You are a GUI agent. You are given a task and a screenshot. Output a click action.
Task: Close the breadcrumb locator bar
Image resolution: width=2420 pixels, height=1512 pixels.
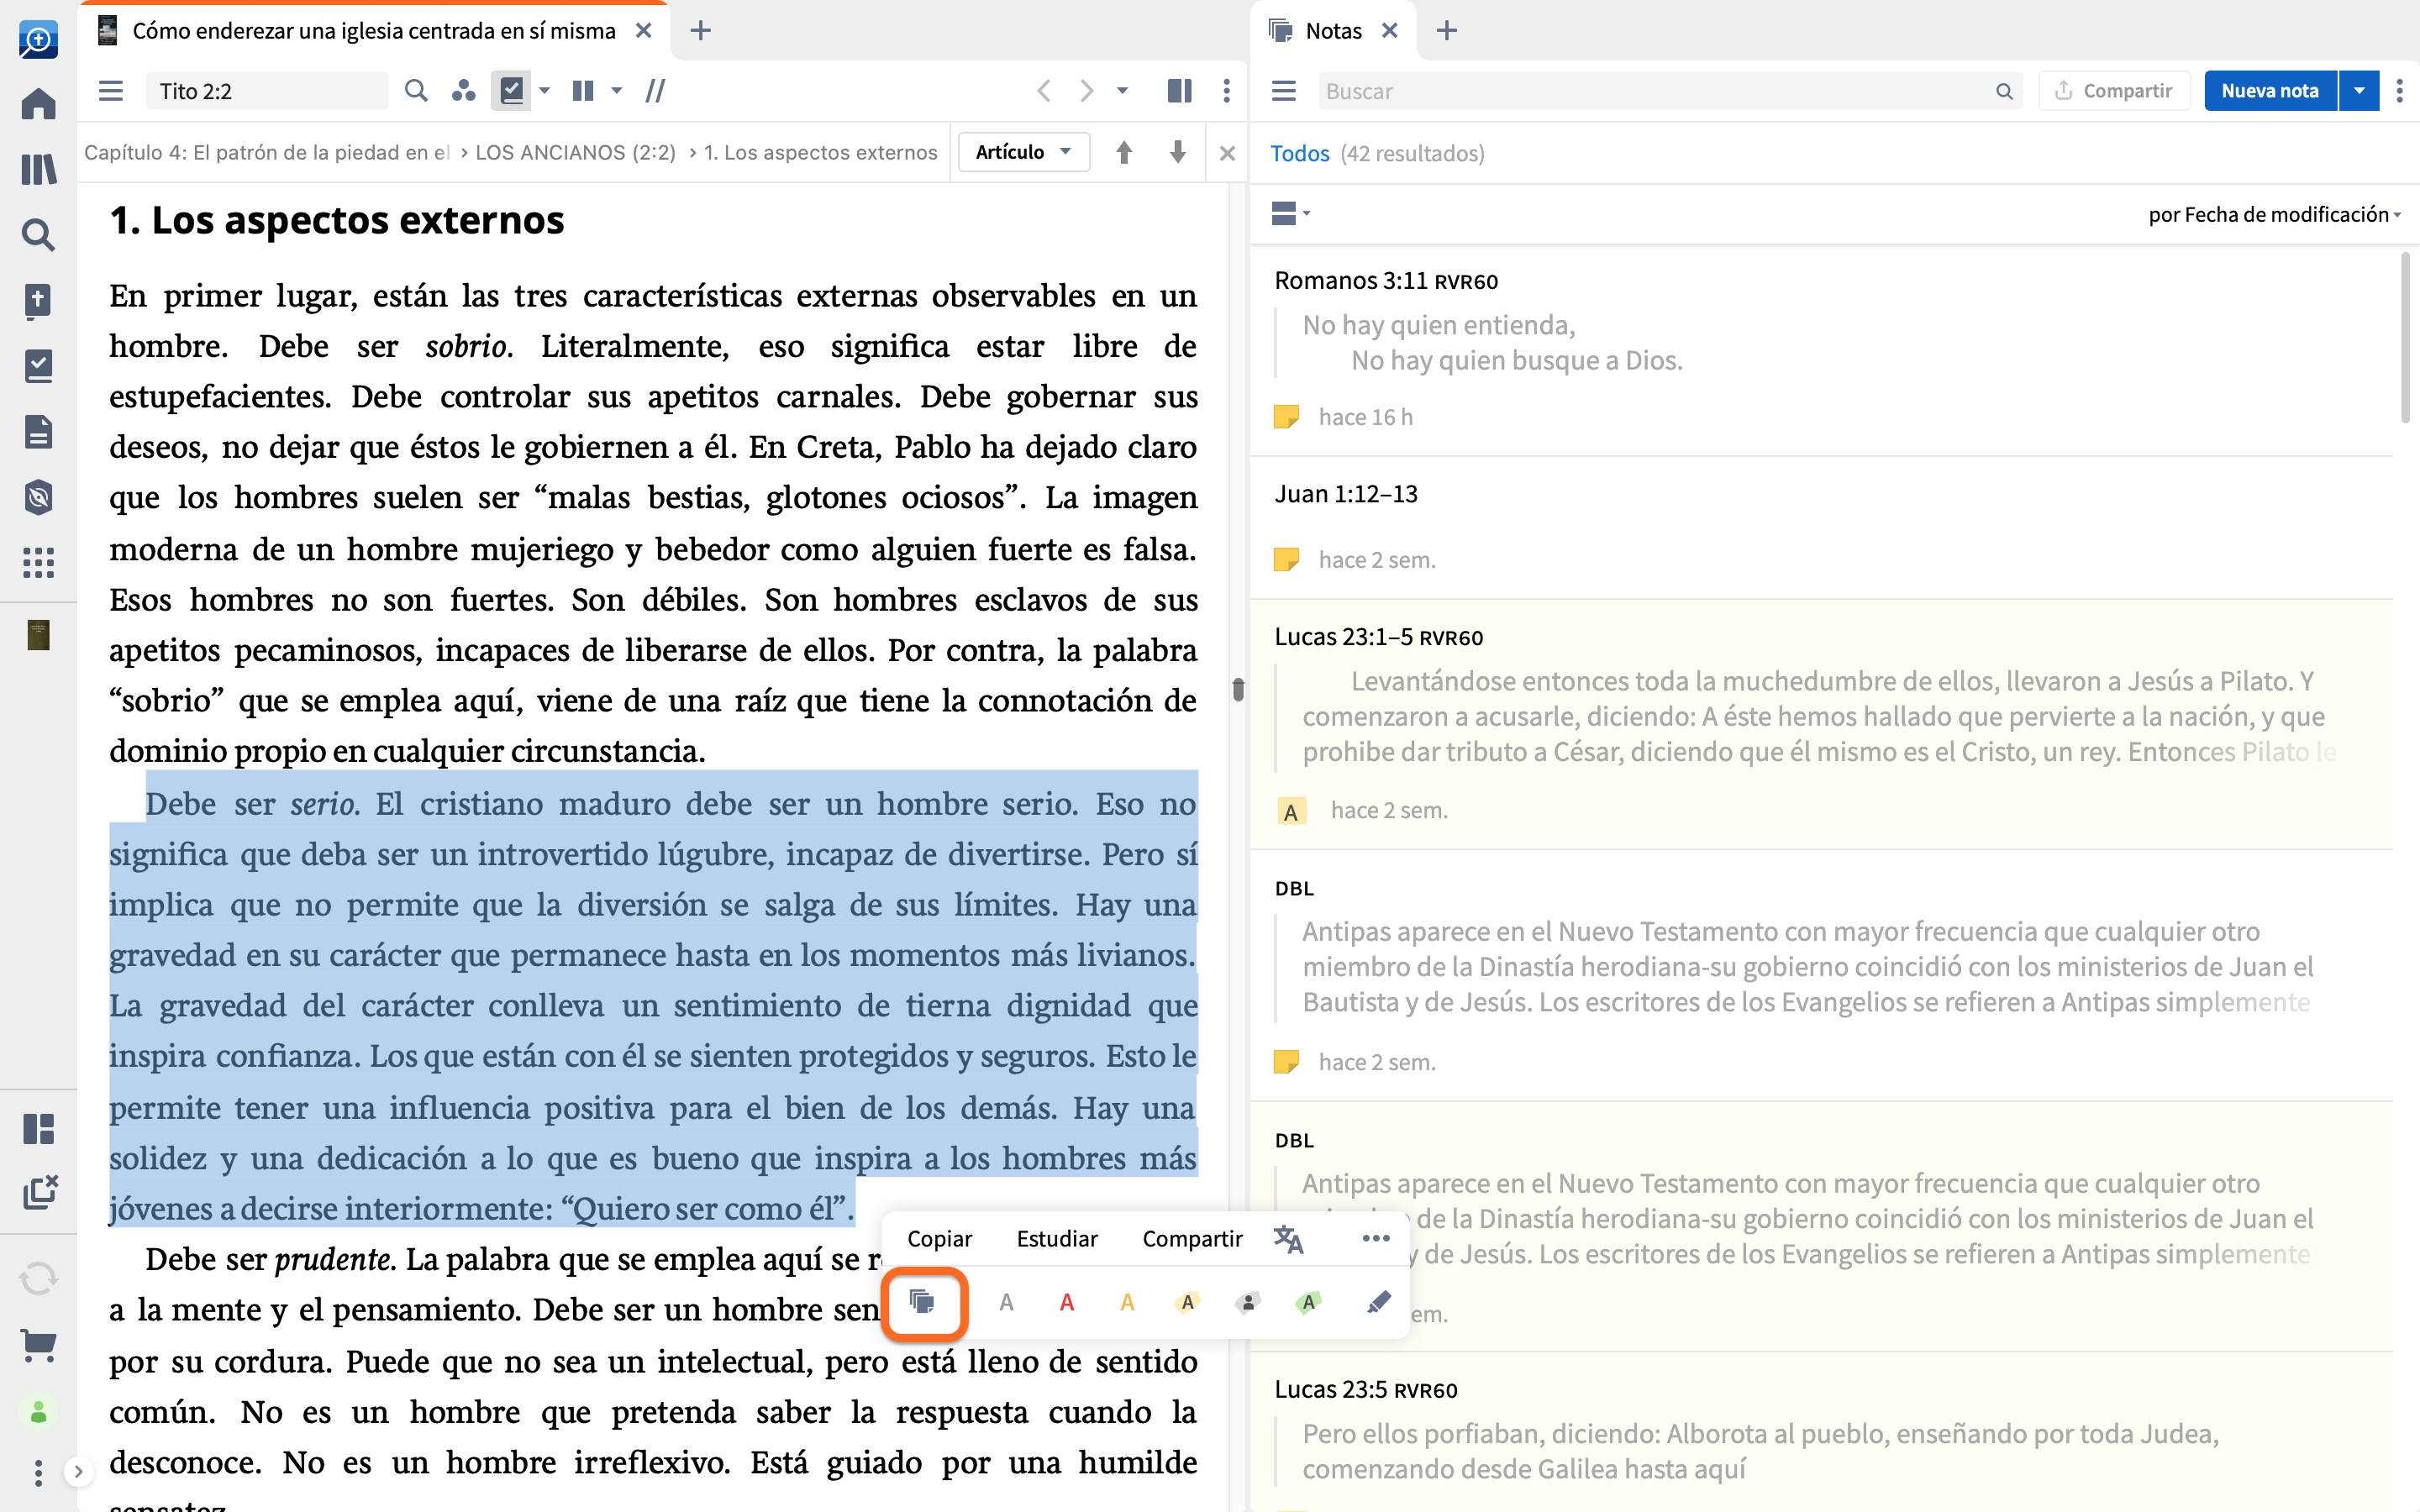pos(1228,153)
